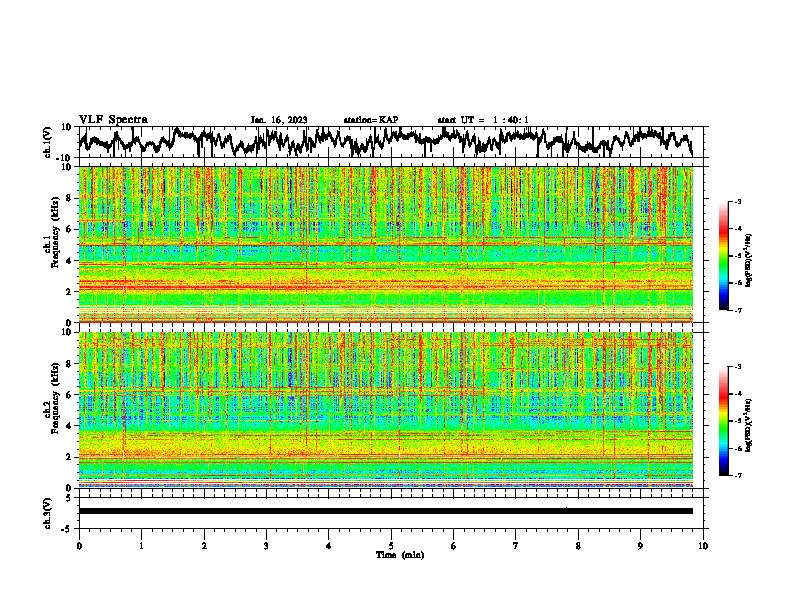Image resolution: width=792 pixels, height=612 pixels.
Task: Click time axis tick label "1"
Action: coord(141,546)
